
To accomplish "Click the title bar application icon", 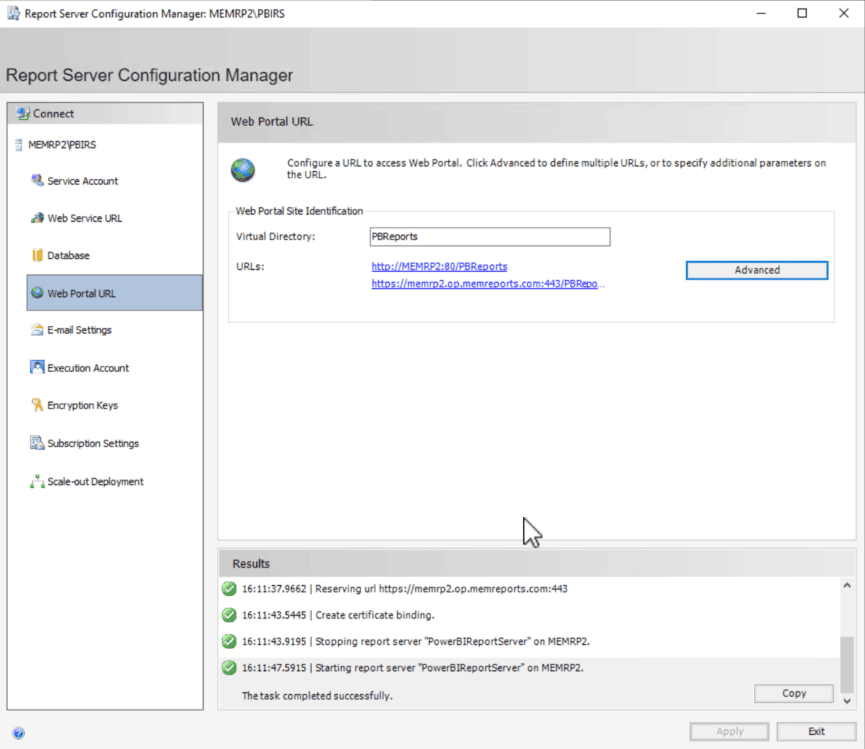I will click(x=13, y=13).
